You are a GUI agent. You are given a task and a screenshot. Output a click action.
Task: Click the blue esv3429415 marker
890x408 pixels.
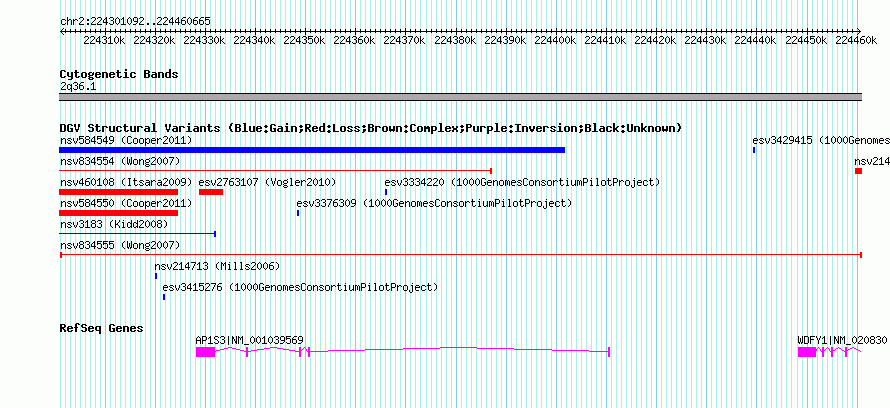pyautogui.click(x=754, y=150)
